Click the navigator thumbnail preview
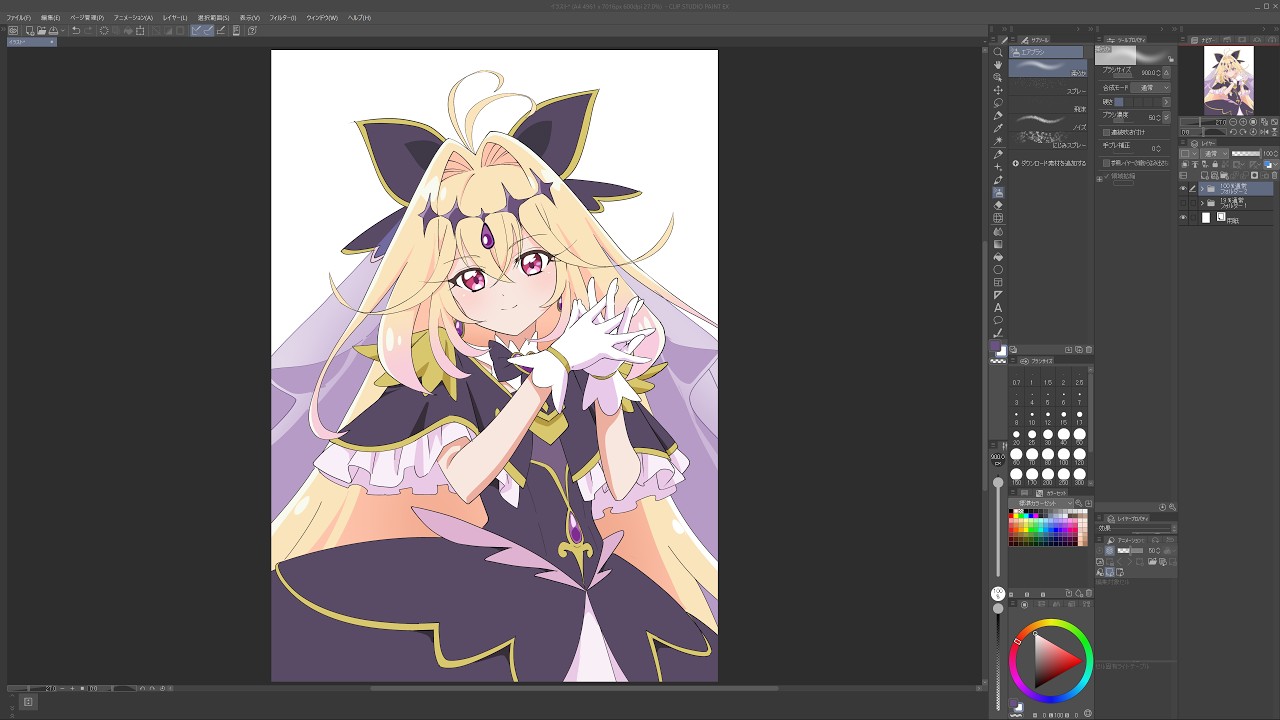 click(x=1229, y=79)
